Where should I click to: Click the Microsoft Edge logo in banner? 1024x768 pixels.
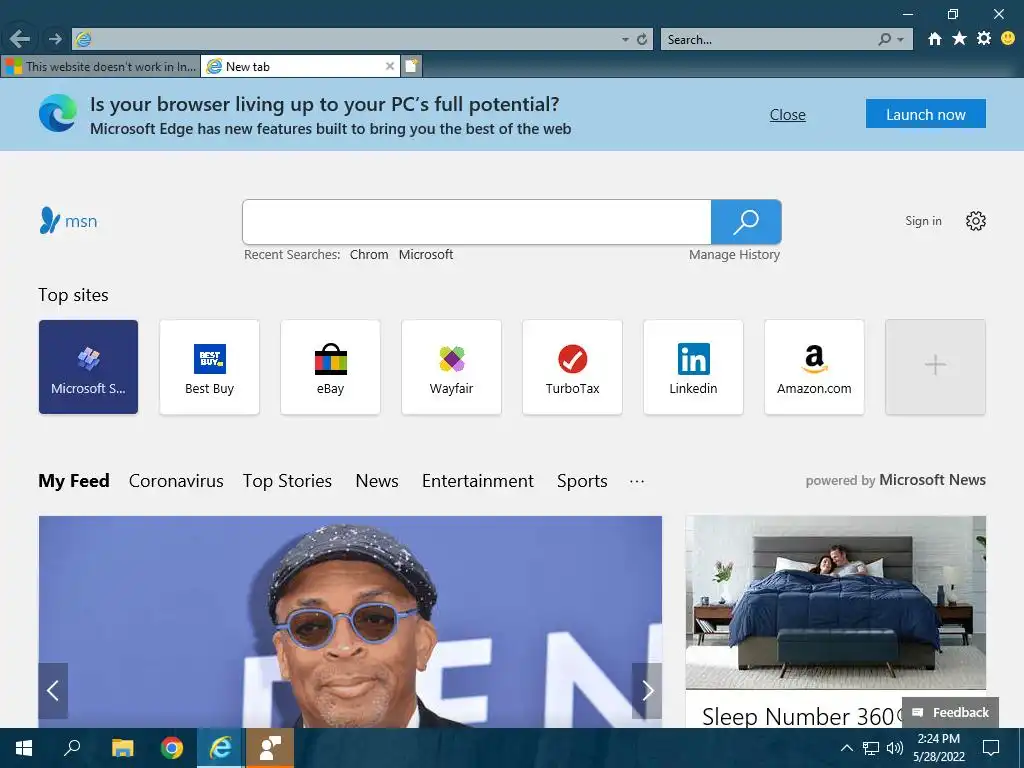click(57, 114)
